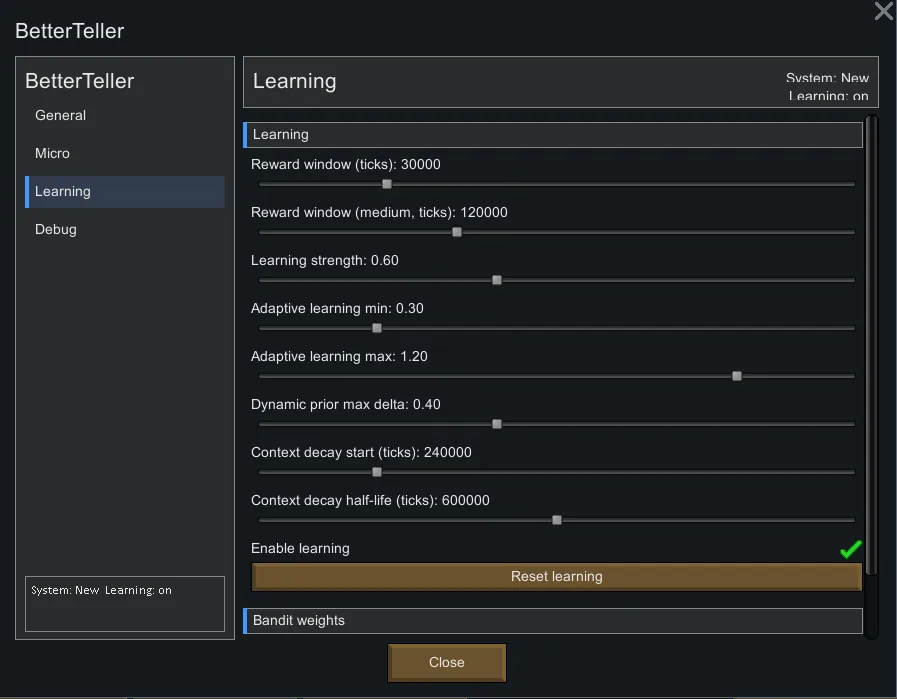The height and width of the screenshot is (699, 897).
Task: Open the General settings tab
Action: (x=61, y=115)
